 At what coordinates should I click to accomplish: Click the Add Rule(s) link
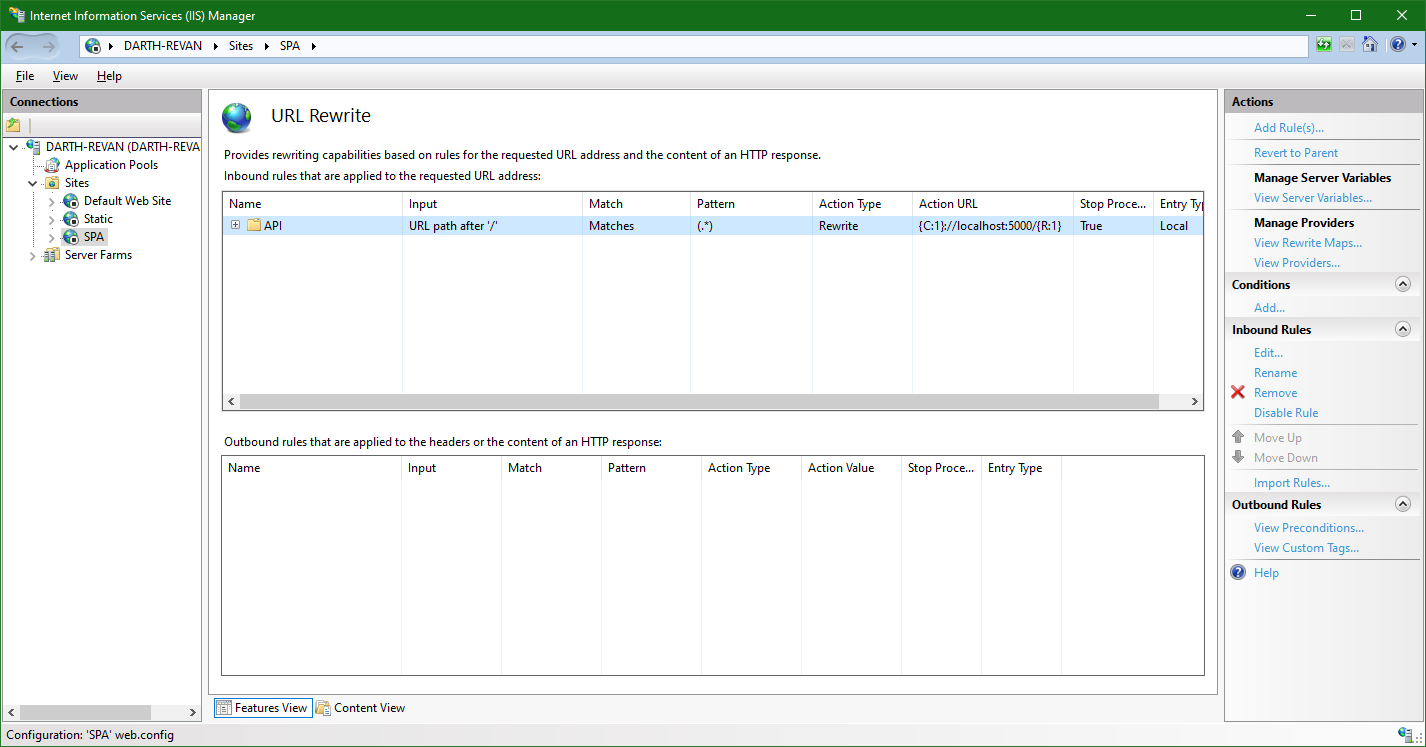1290,127
